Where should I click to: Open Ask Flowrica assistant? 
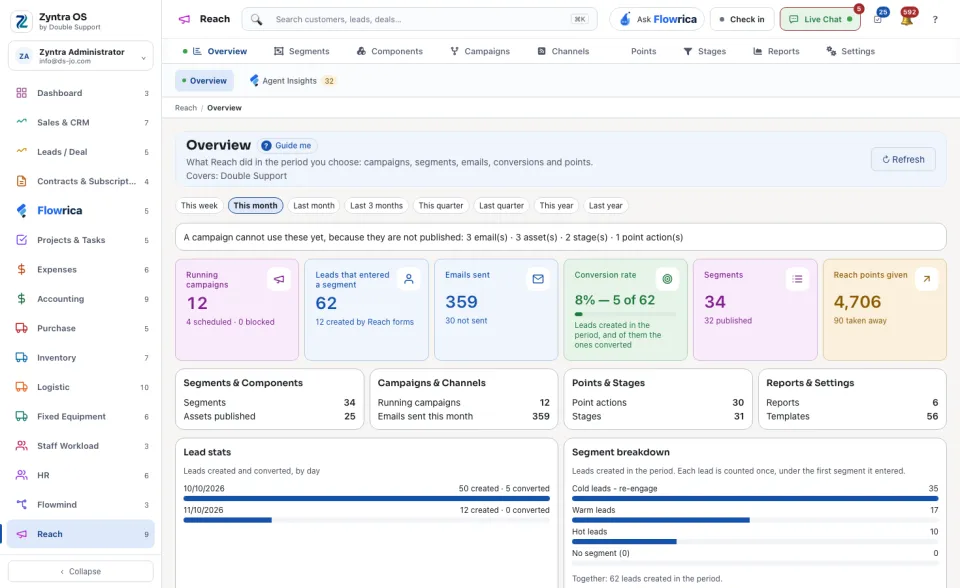point(657,19)
